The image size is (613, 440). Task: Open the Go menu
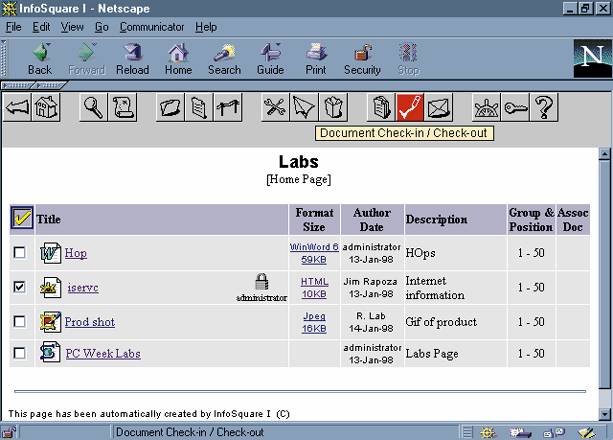(102, 27)
